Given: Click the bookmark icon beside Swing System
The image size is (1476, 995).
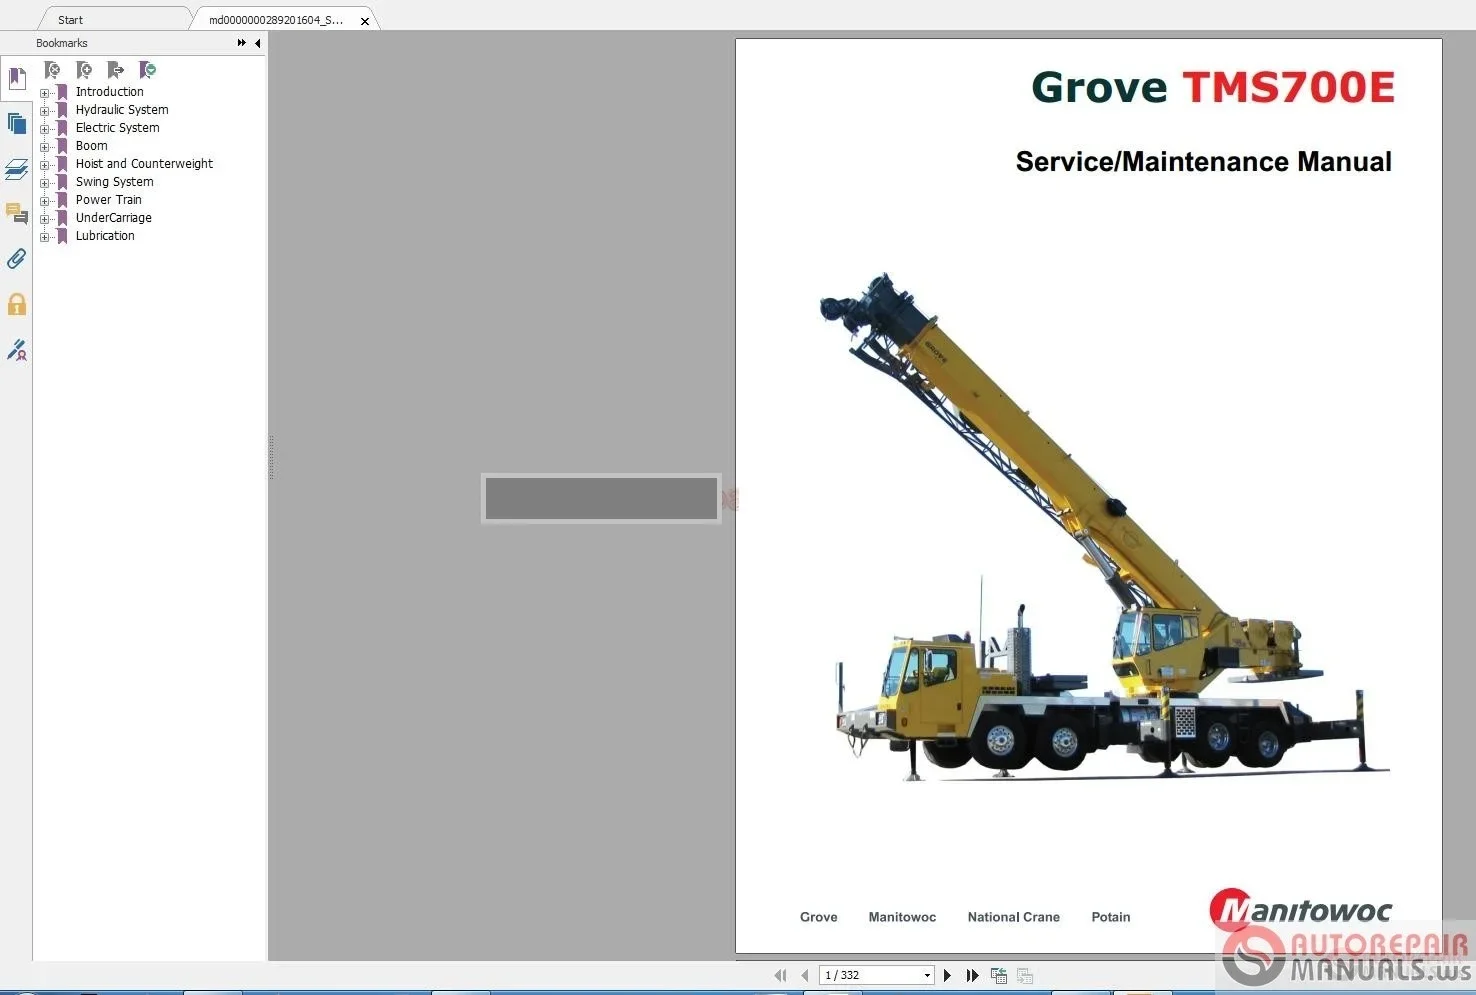Looking at the screenshot, I should tap(63, 182).
